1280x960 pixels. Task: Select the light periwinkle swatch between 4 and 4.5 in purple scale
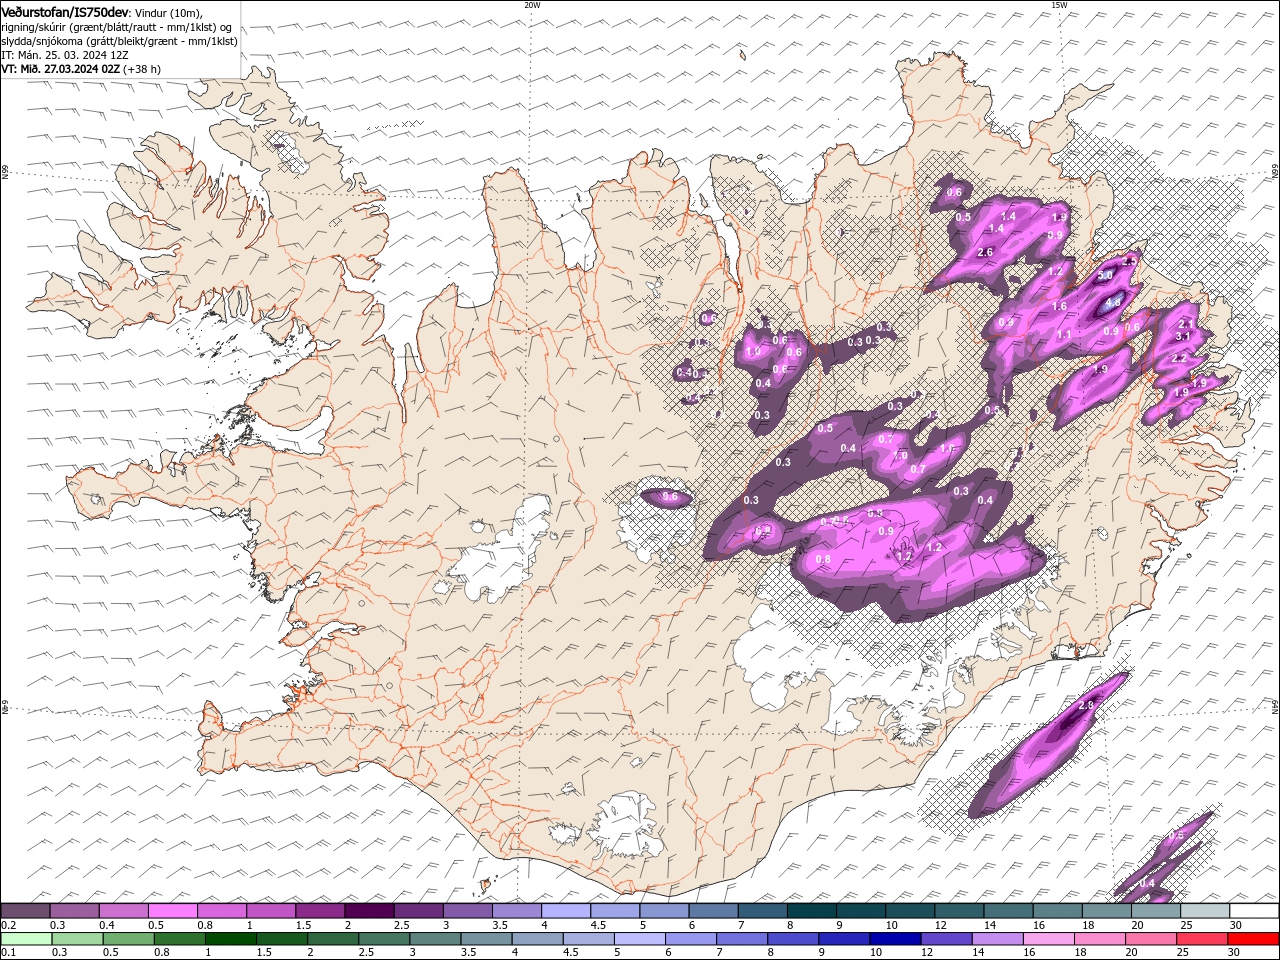click(565, 911)
